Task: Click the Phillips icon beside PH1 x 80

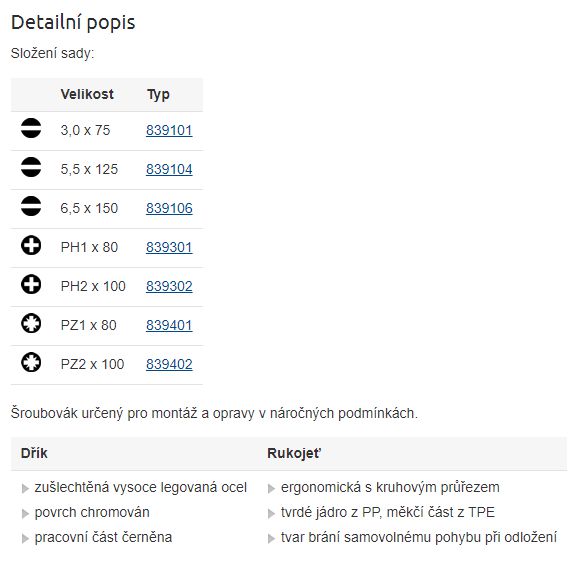Action: tap(31, 245)
